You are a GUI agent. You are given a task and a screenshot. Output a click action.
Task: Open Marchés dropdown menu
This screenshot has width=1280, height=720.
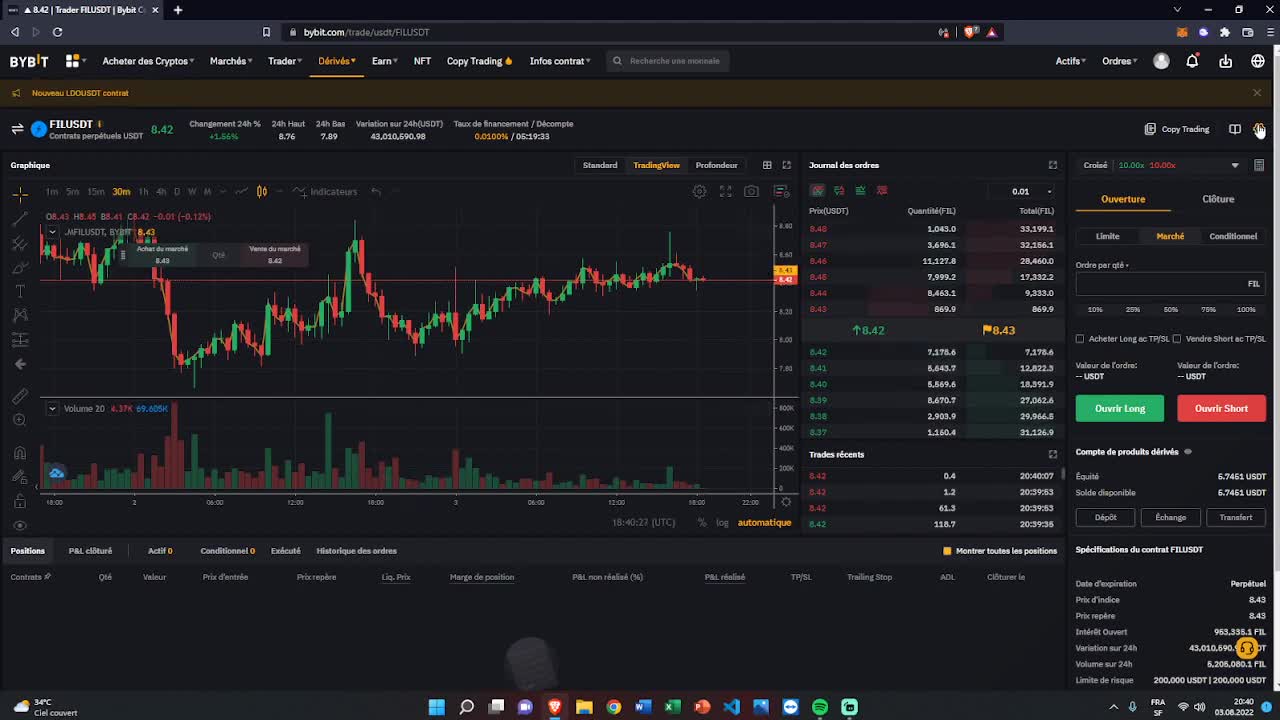click(x=231, y=61)
